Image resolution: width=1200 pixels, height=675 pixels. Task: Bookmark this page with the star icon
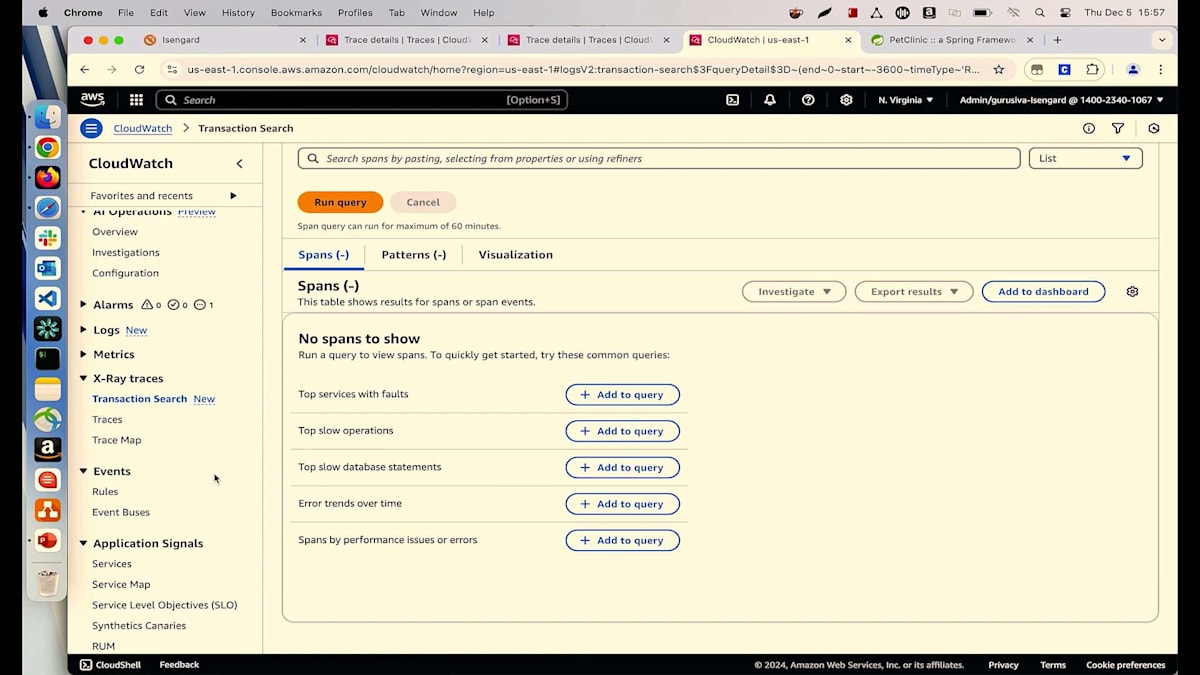[998, 69]
